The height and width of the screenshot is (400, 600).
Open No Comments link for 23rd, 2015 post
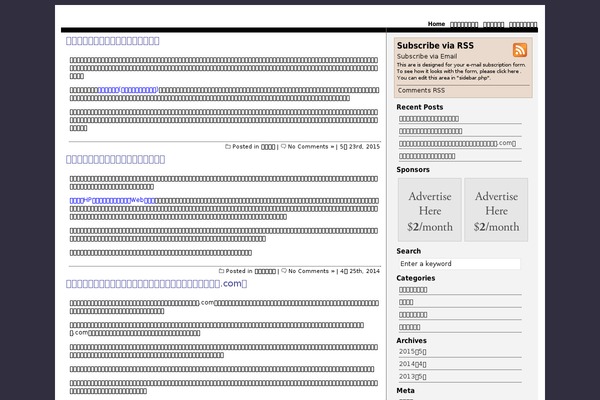tap(311, 147)
